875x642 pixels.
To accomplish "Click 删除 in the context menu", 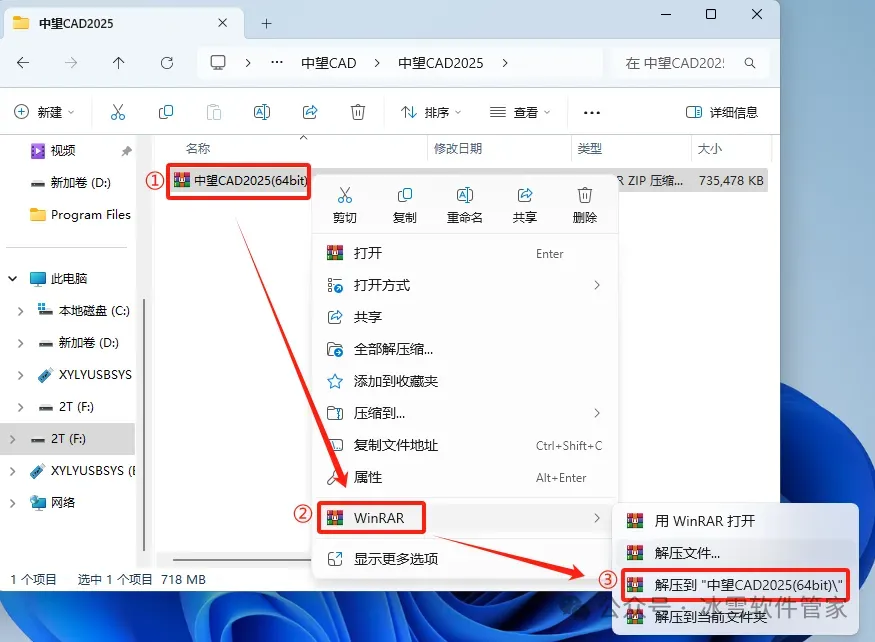I will (x=584, y=205).
